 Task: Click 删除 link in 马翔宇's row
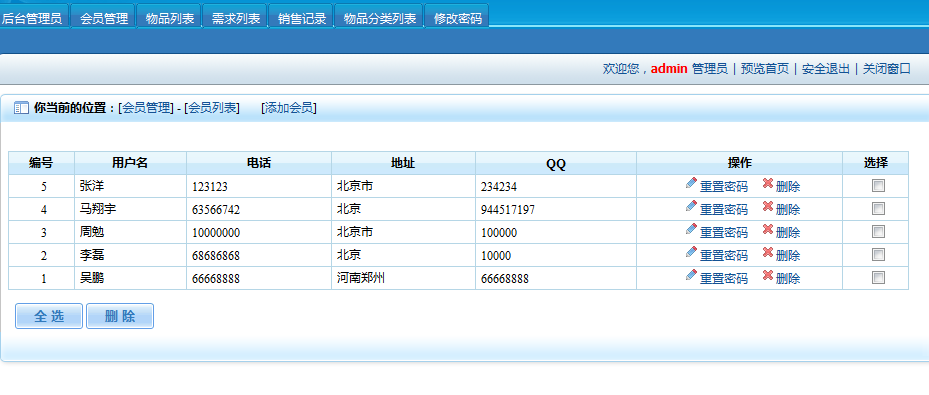pyautogui.click(x=788, y=210)
